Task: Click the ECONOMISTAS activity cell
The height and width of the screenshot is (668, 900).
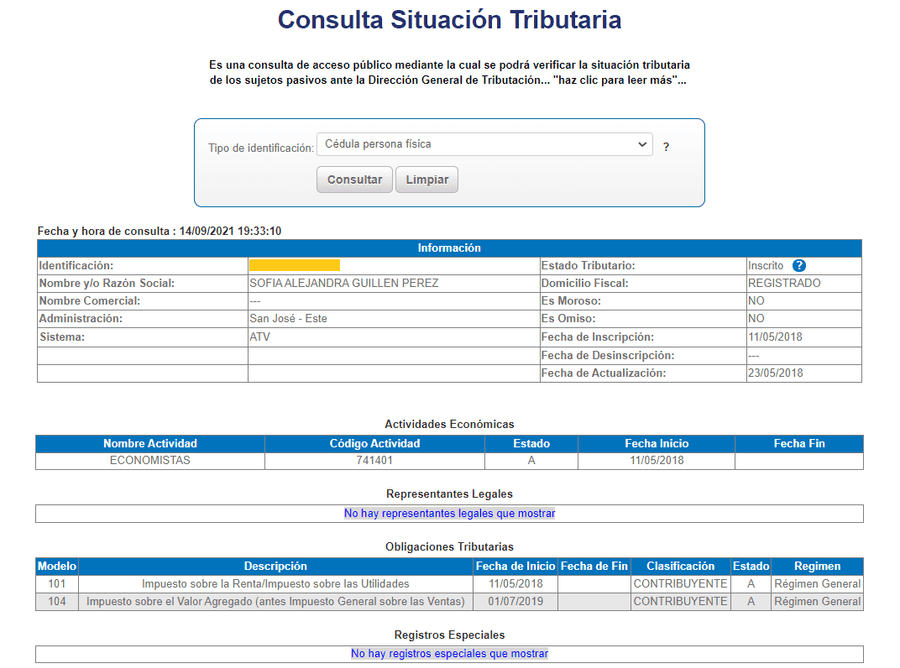Action: (x=150, y=461)
